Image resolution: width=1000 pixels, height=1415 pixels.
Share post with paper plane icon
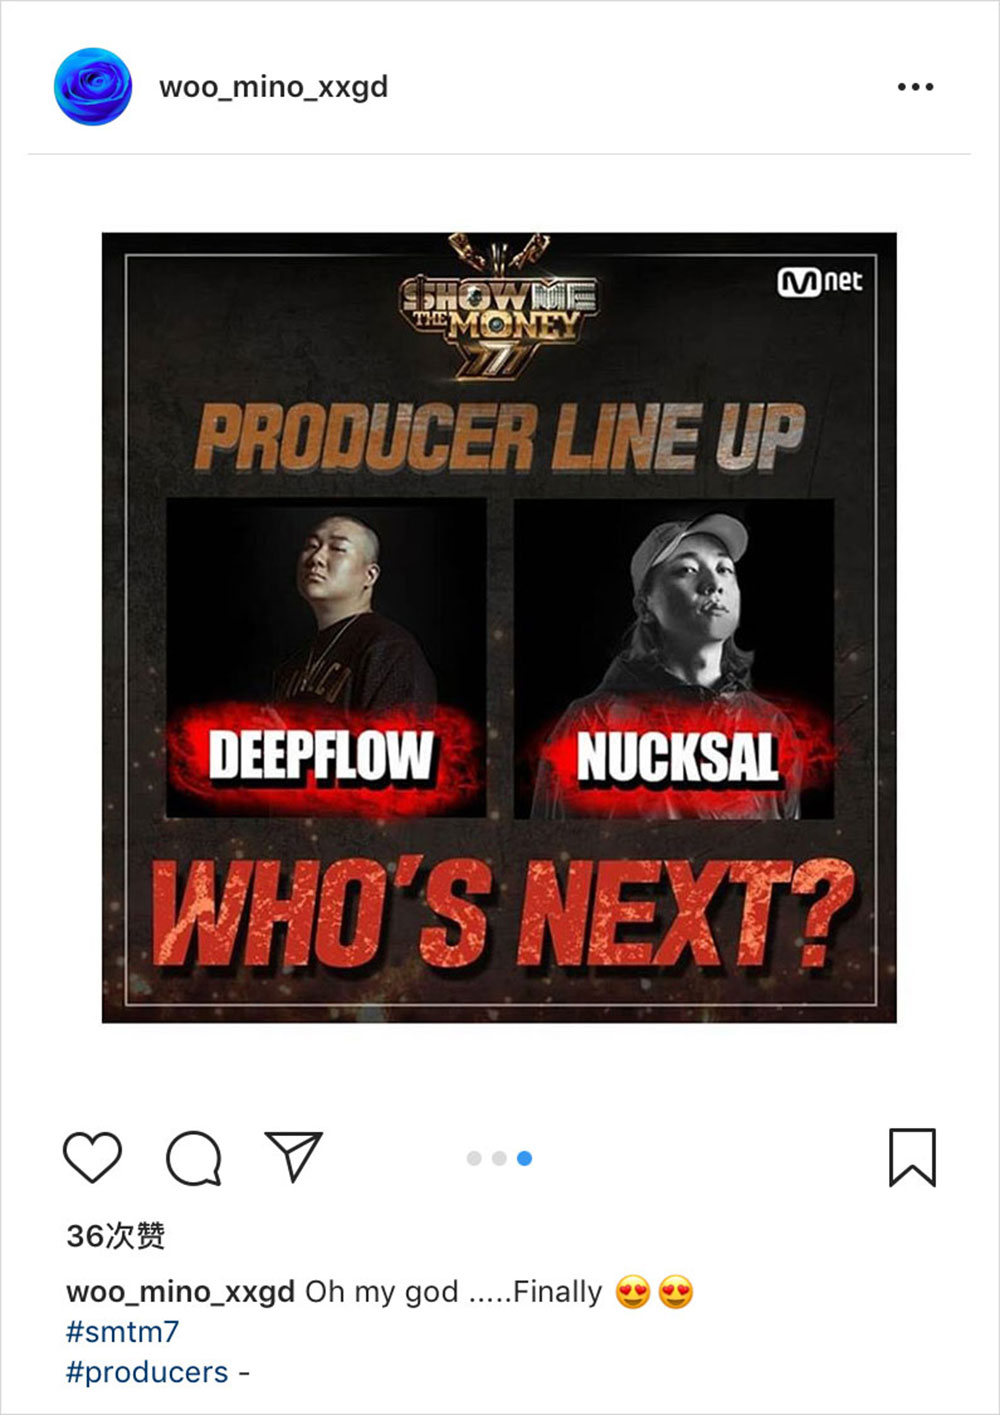click(x=293, y=1156)
